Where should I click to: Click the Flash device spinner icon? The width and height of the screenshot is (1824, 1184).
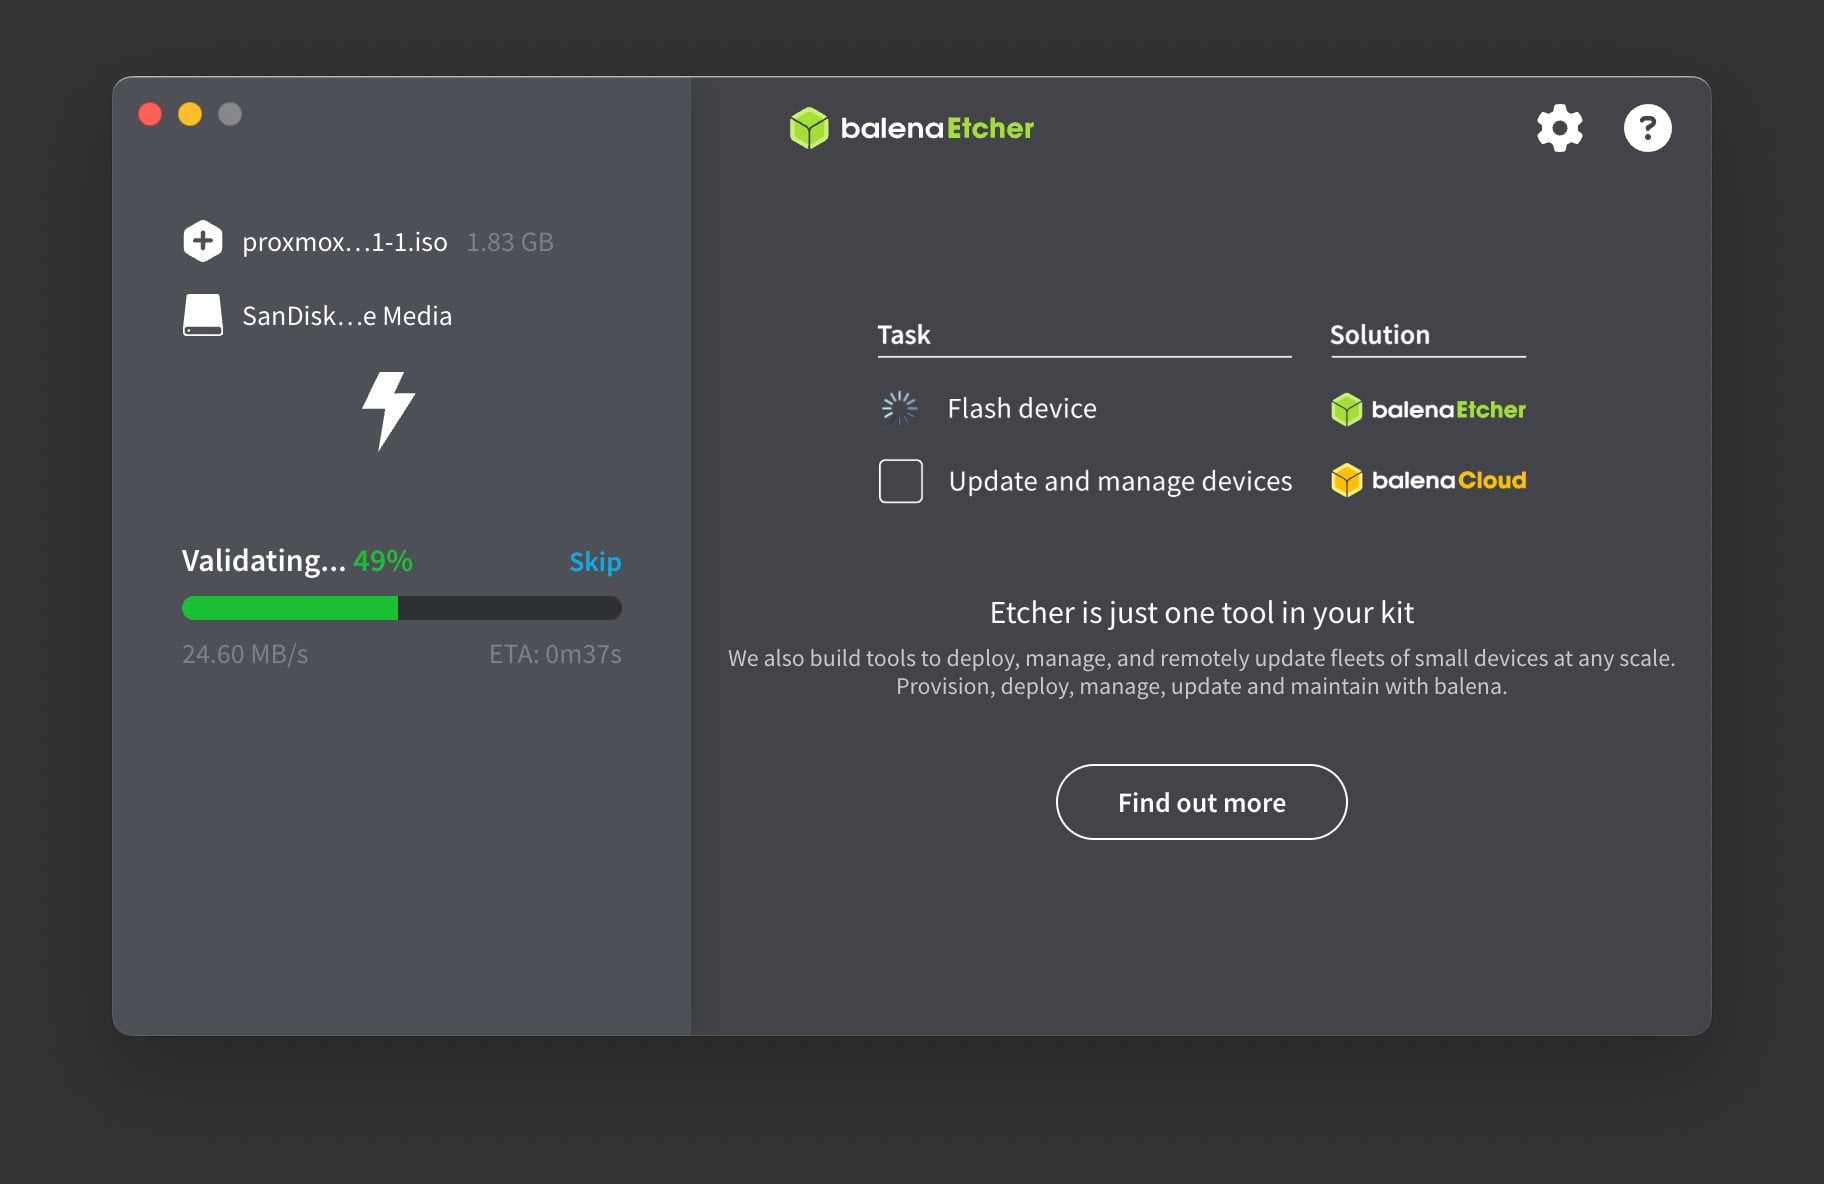(x=899, y=408)
